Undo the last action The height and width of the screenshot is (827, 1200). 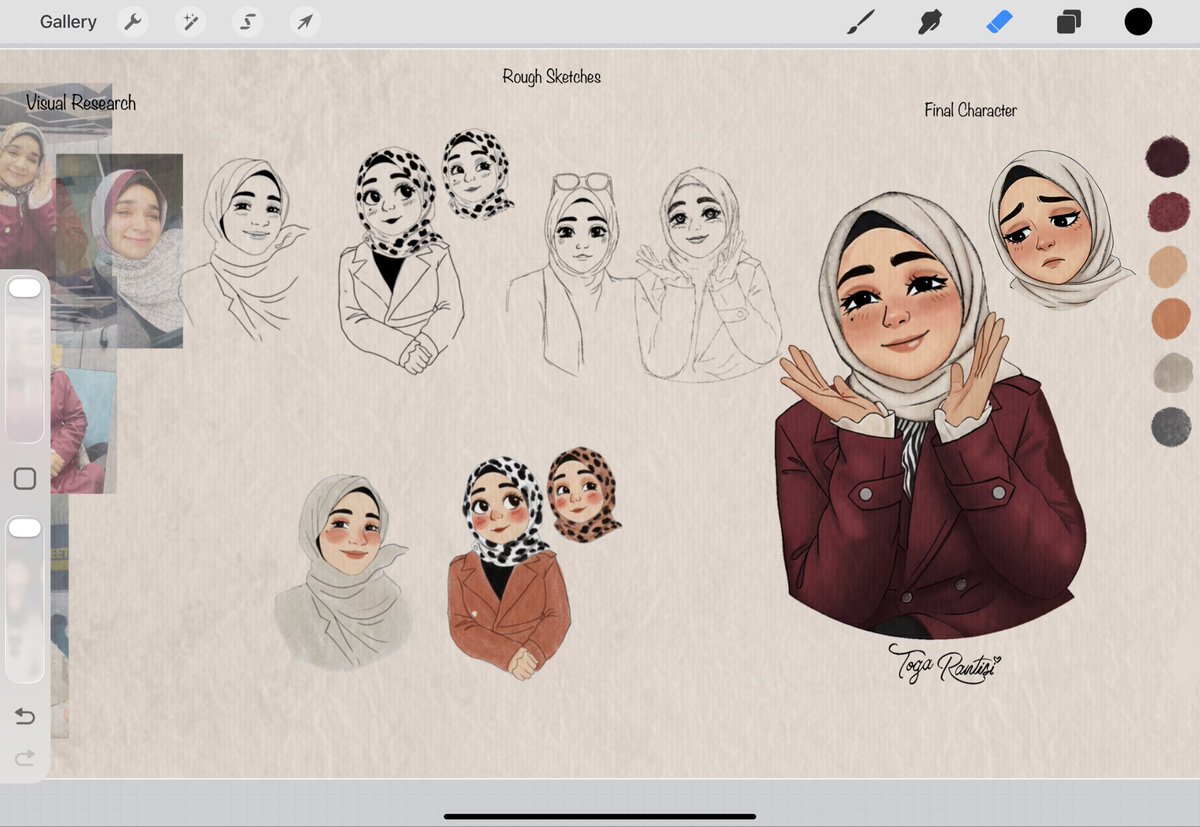(x=25, y=716)
